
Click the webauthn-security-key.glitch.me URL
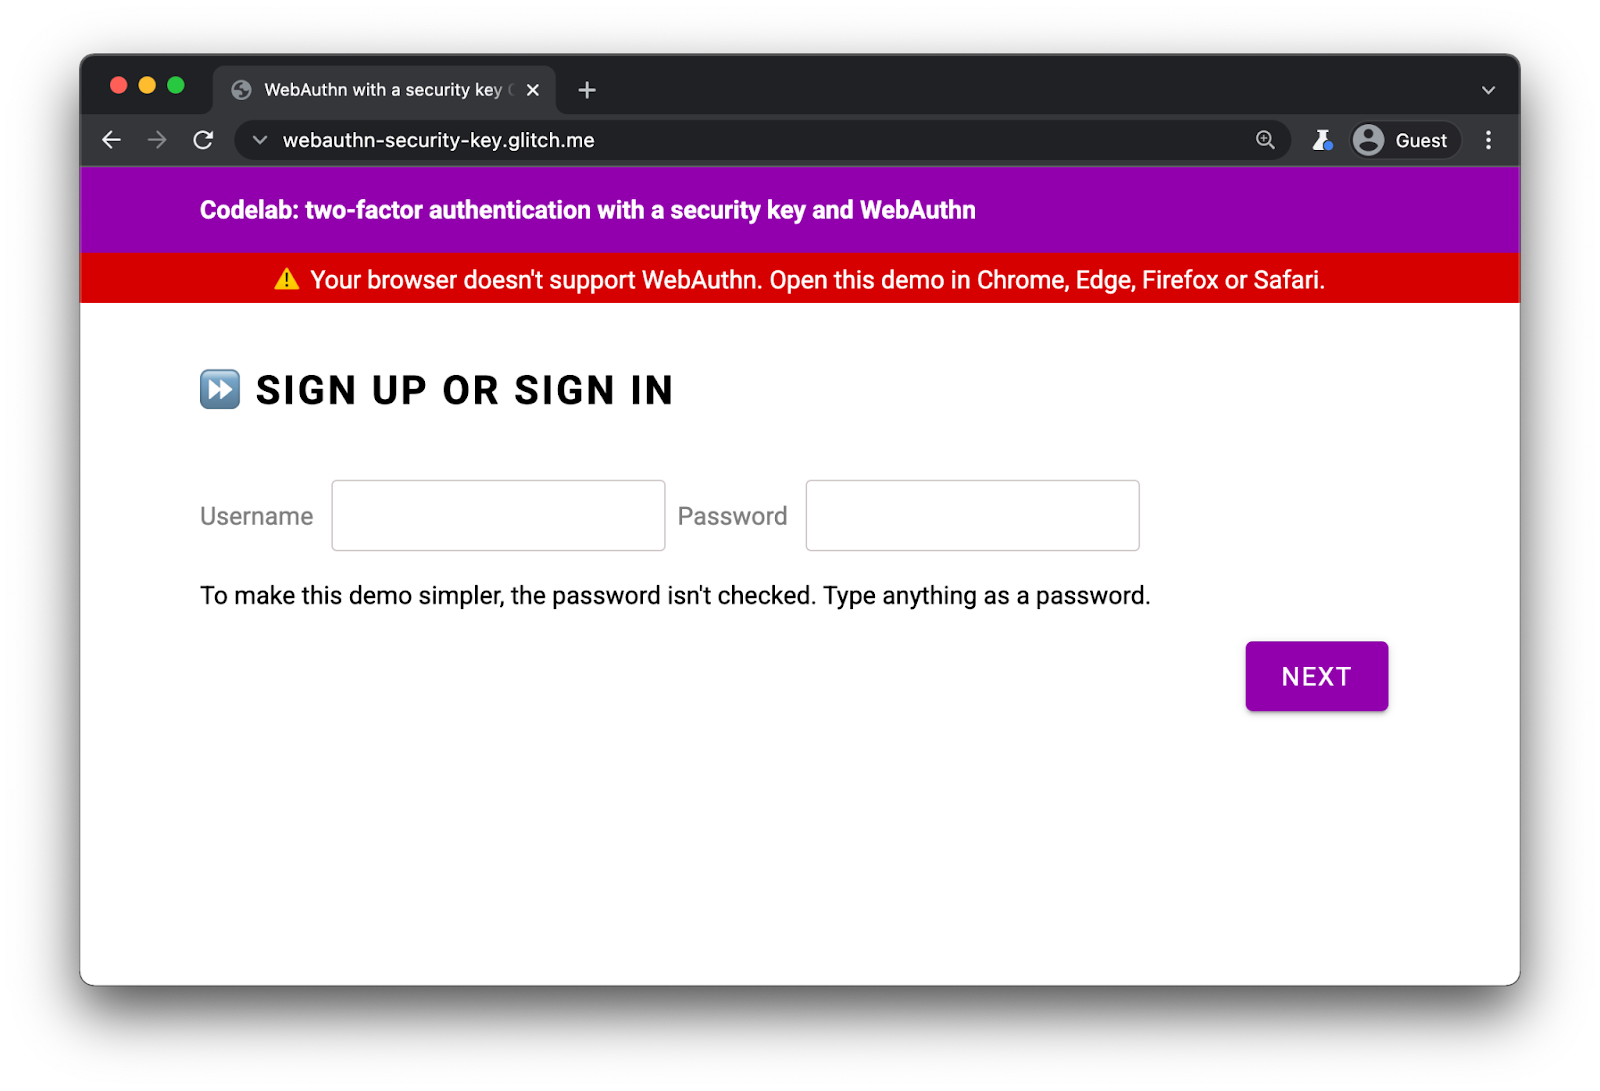pos(438,140)
